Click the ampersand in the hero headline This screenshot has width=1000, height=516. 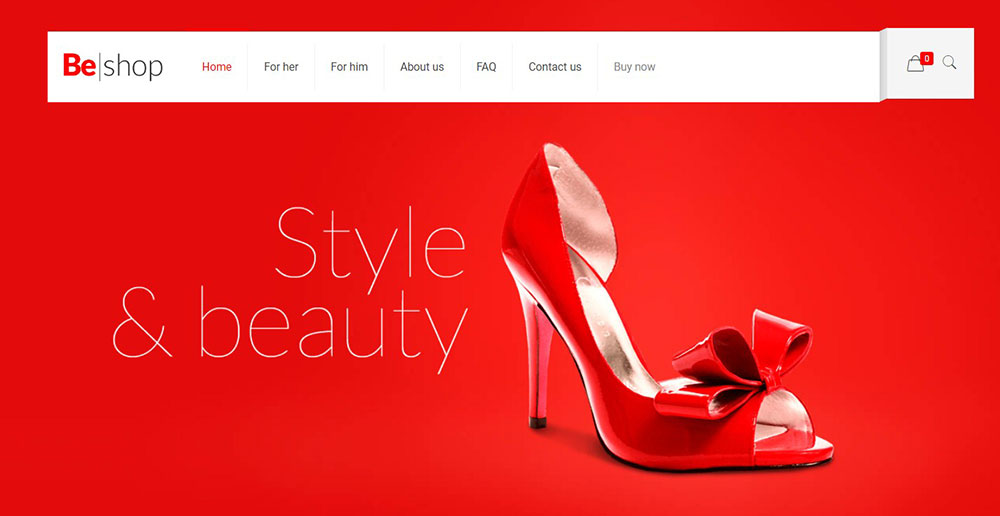143,325
